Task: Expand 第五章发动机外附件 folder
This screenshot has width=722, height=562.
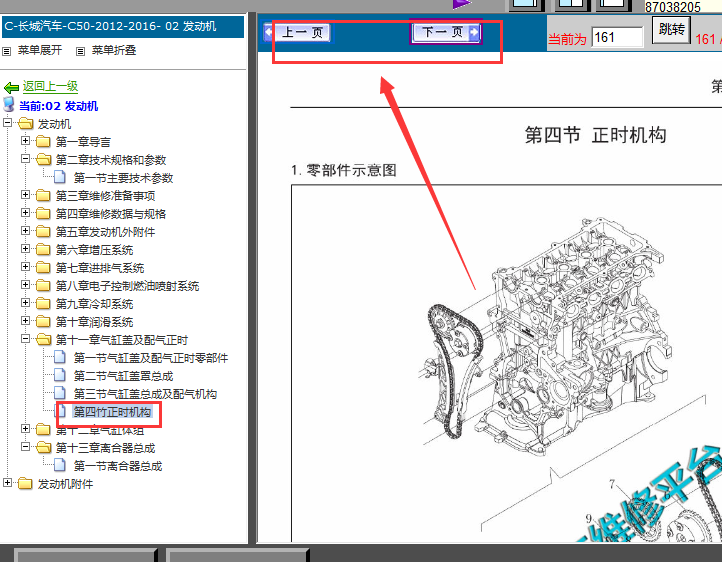Action: click(25, 231)
